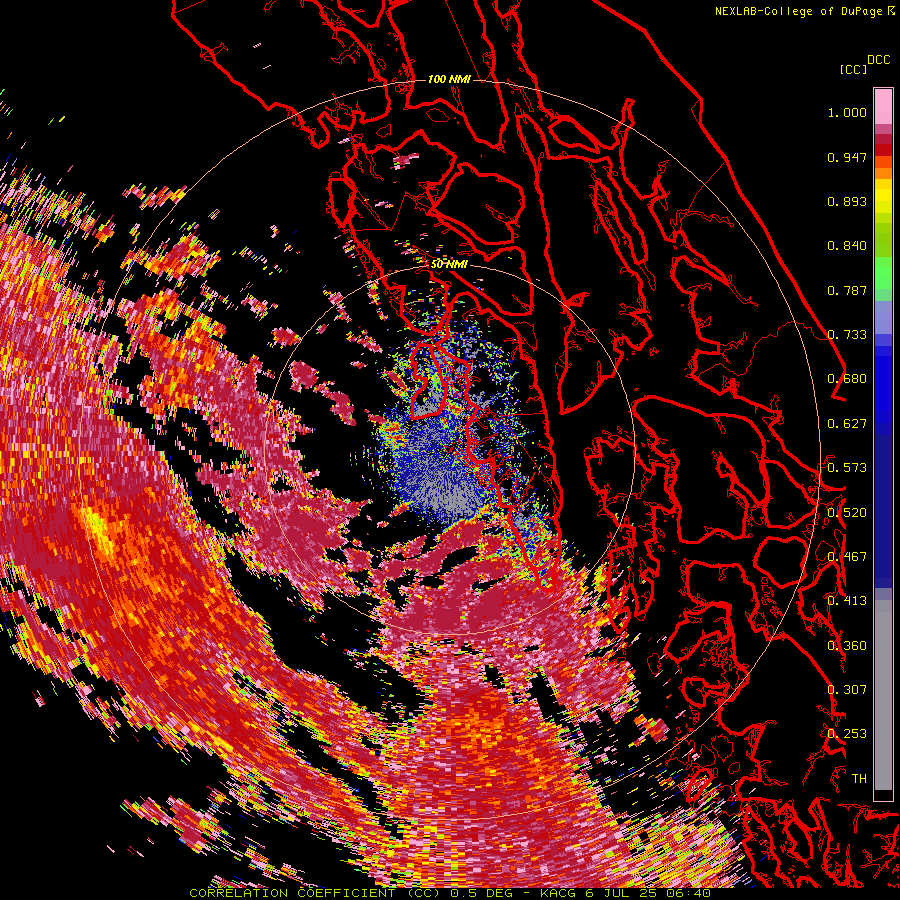The height and width of the screenshot is (900, 900).
Task: Select the 0.413 color scale value
Action: coord(847,601)
